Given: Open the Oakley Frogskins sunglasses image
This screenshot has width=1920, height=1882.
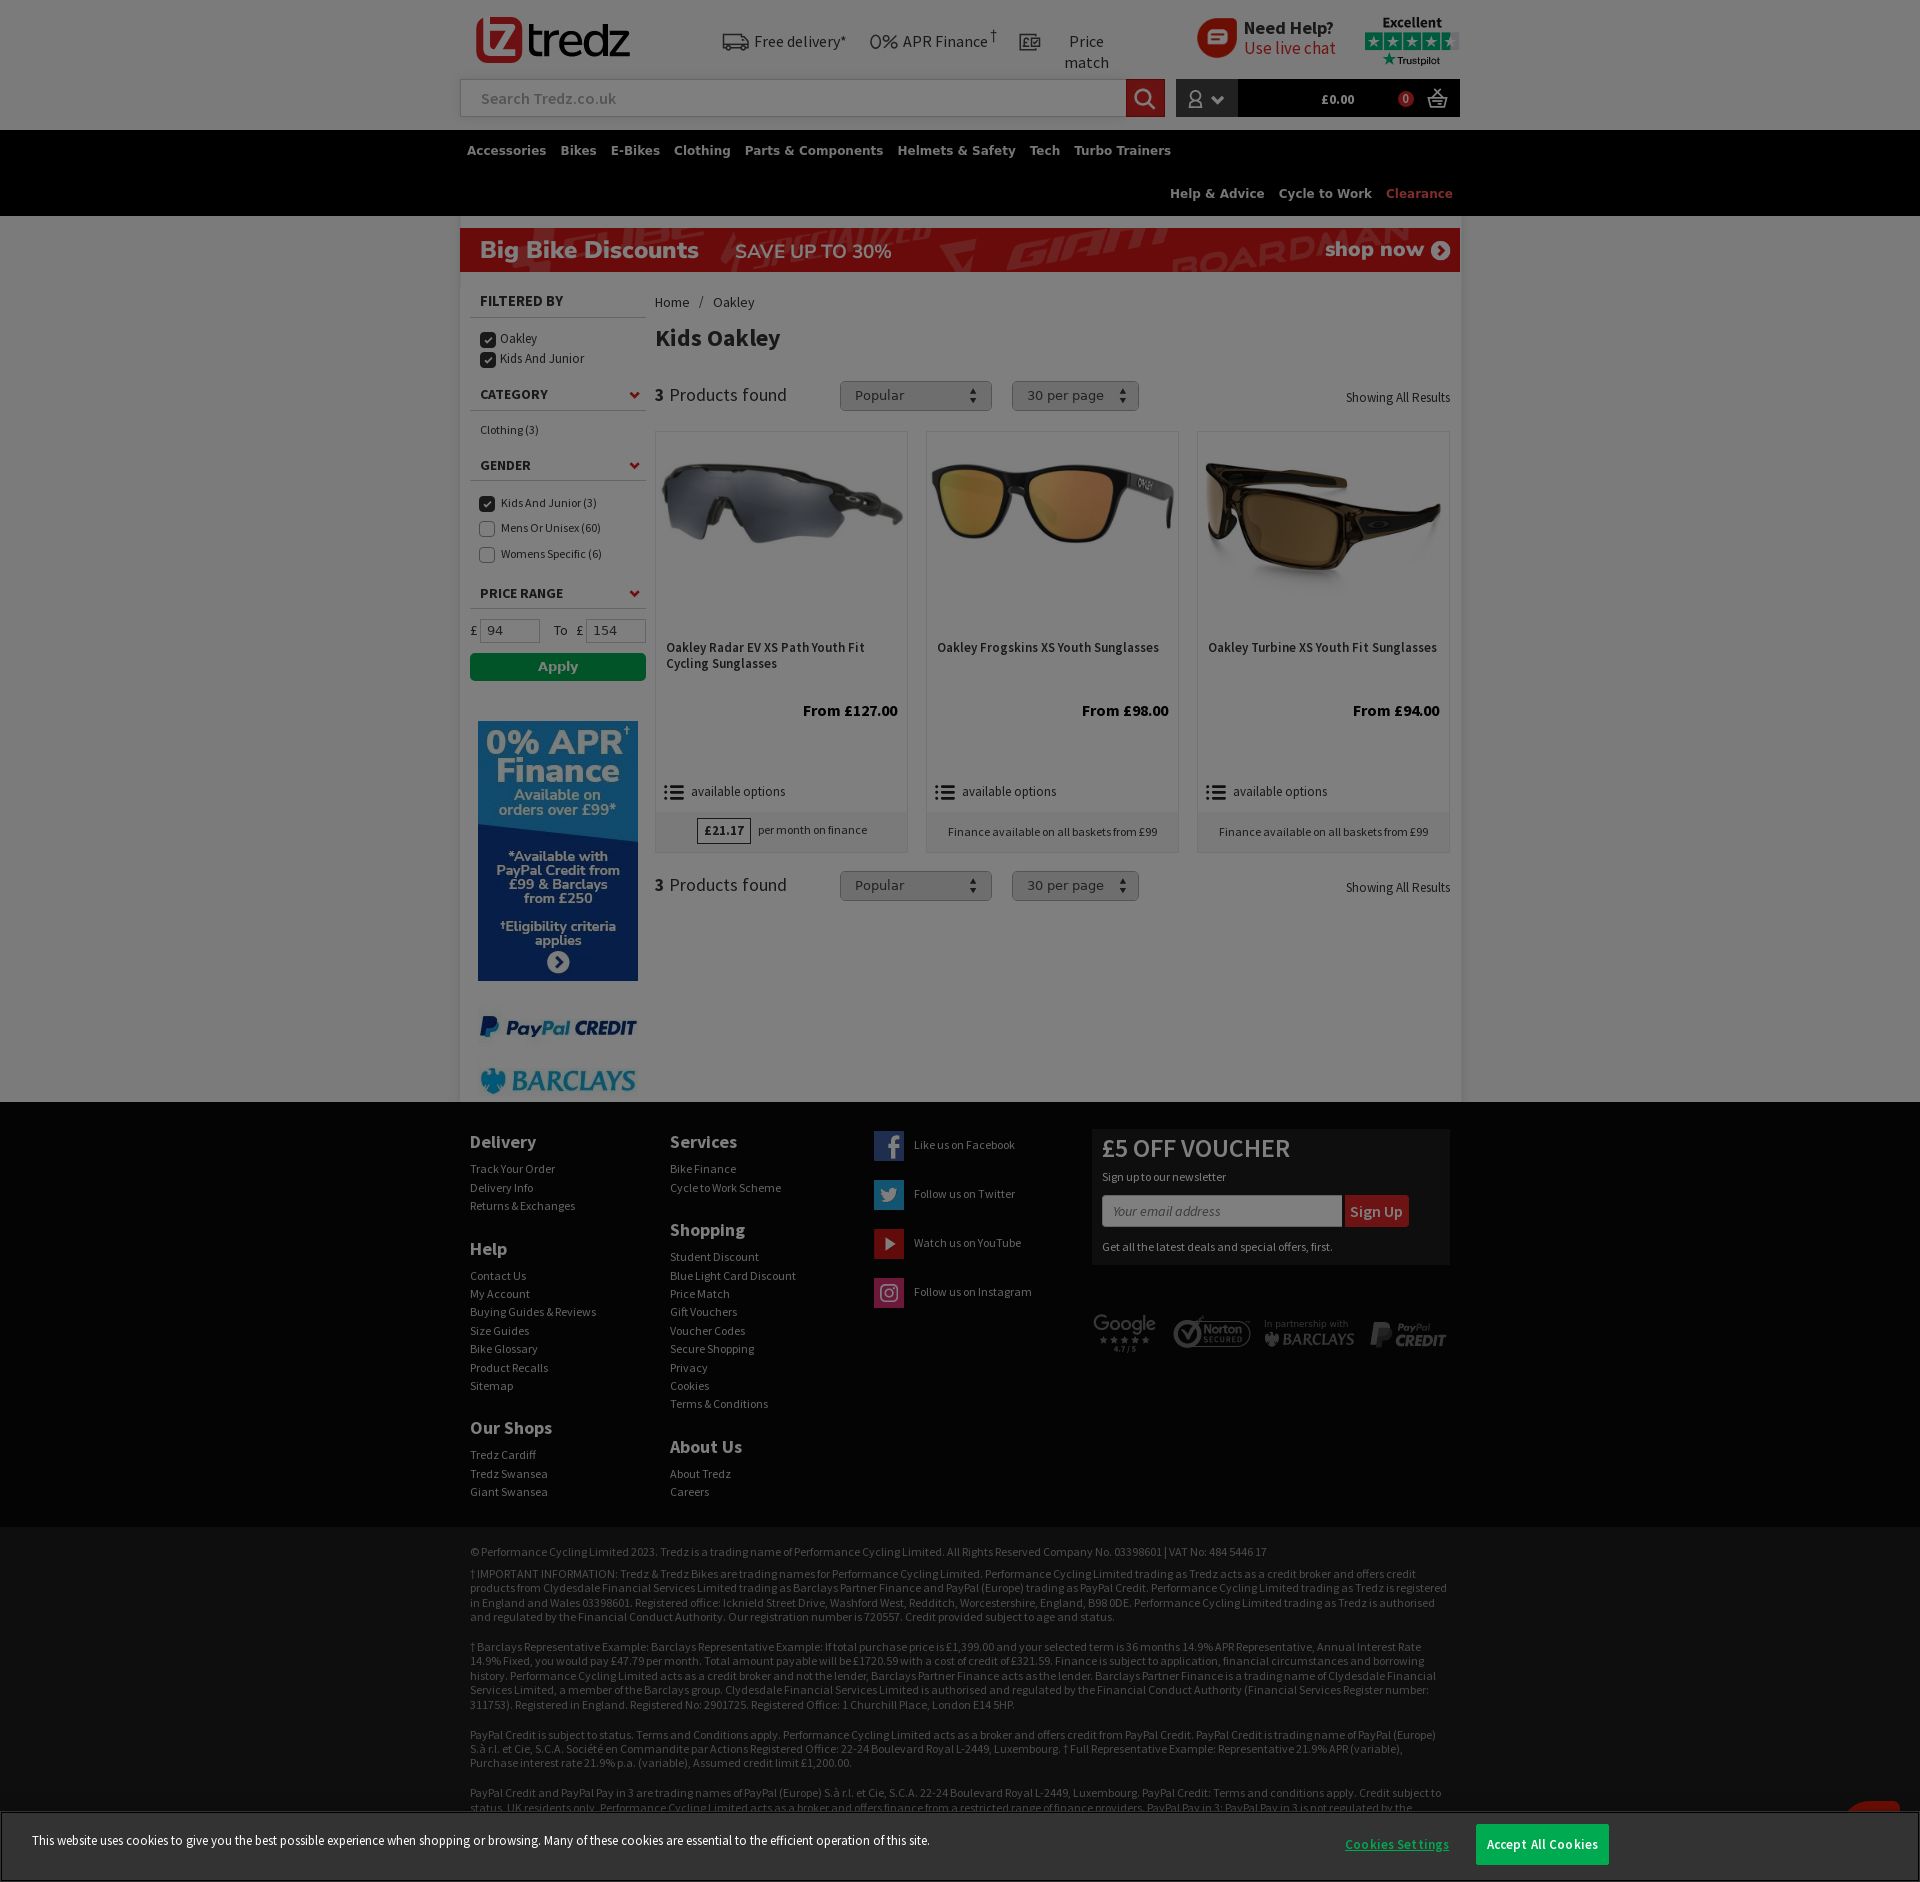Looking at the screenshot, I should 1052,503.
